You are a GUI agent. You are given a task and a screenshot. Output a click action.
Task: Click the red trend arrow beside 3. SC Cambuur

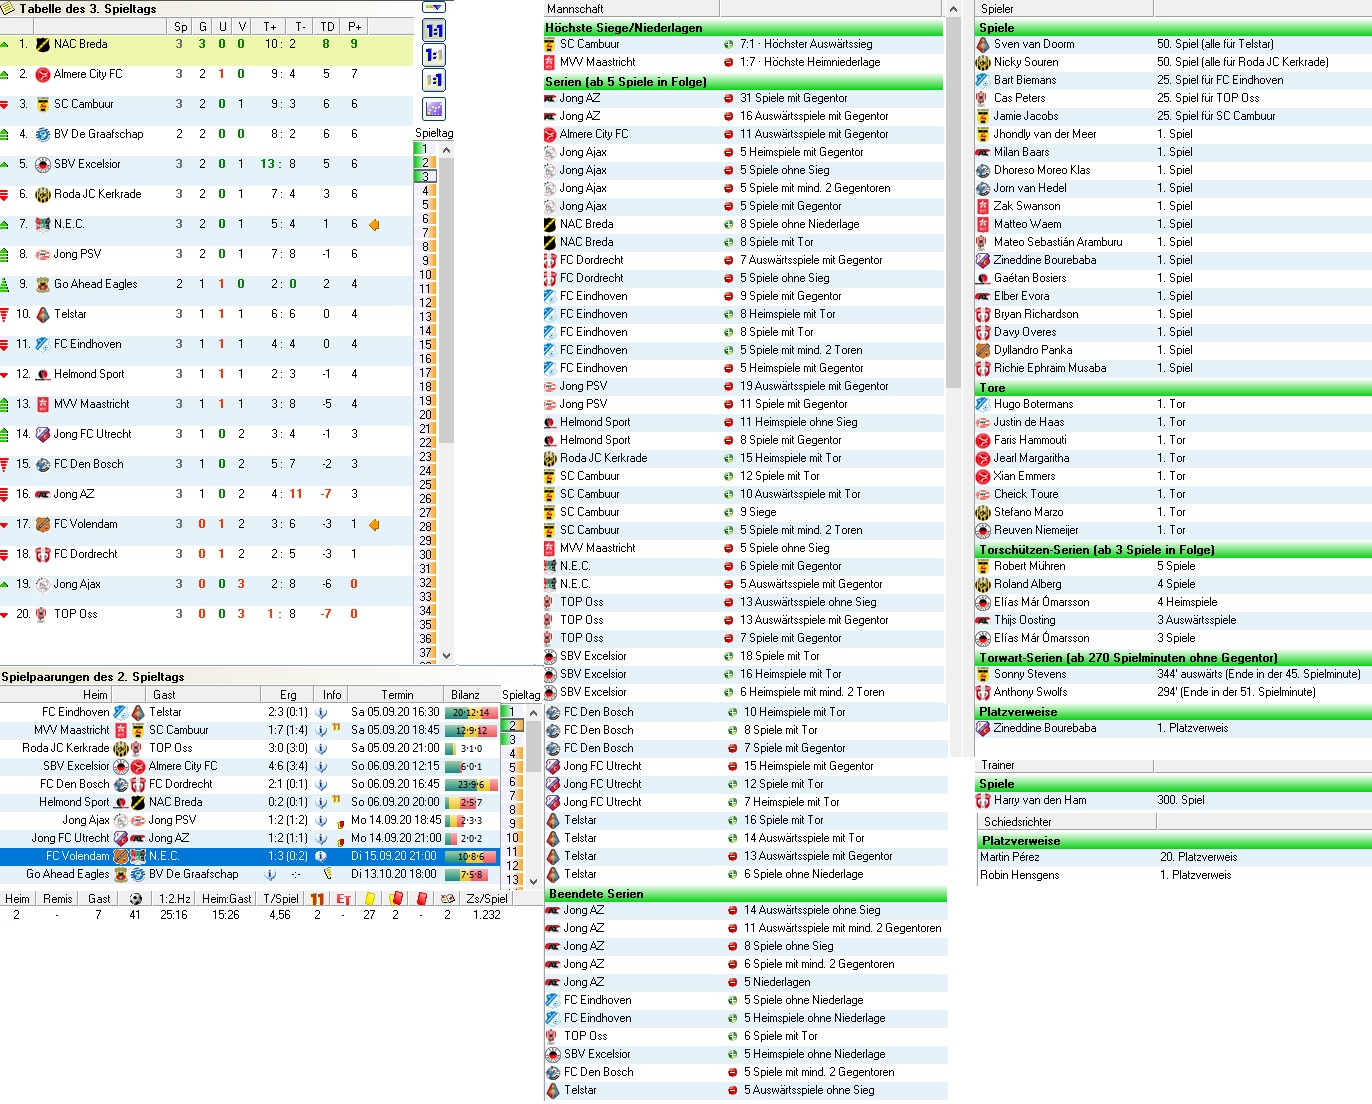(5, 104)
